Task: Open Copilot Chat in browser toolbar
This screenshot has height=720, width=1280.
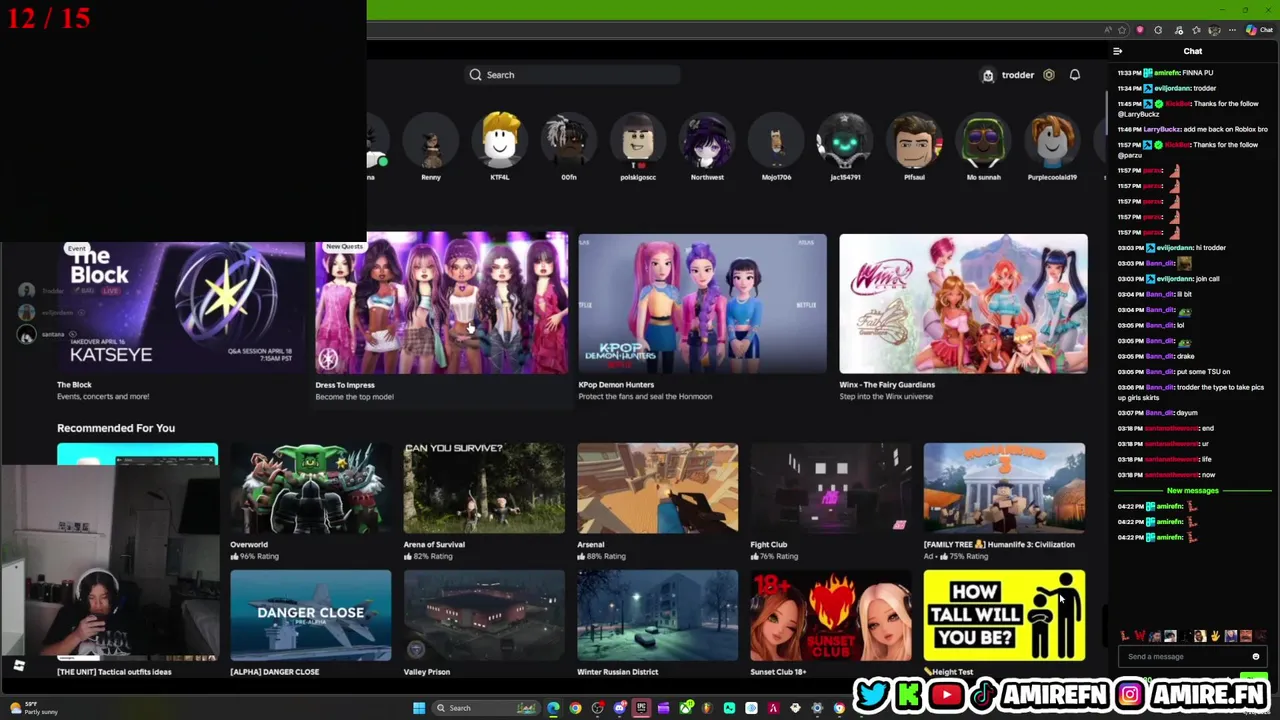Action: (1260, 30)
